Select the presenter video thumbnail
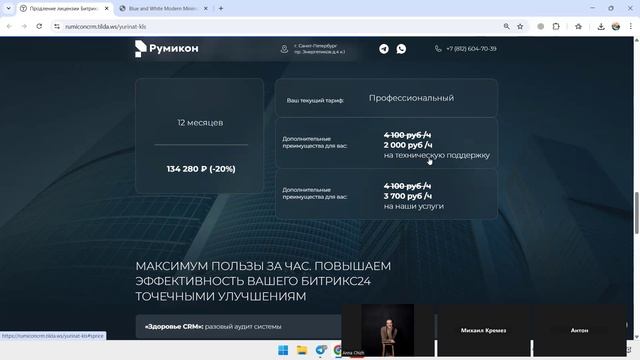The image size is (640, 360). [388, 330]
